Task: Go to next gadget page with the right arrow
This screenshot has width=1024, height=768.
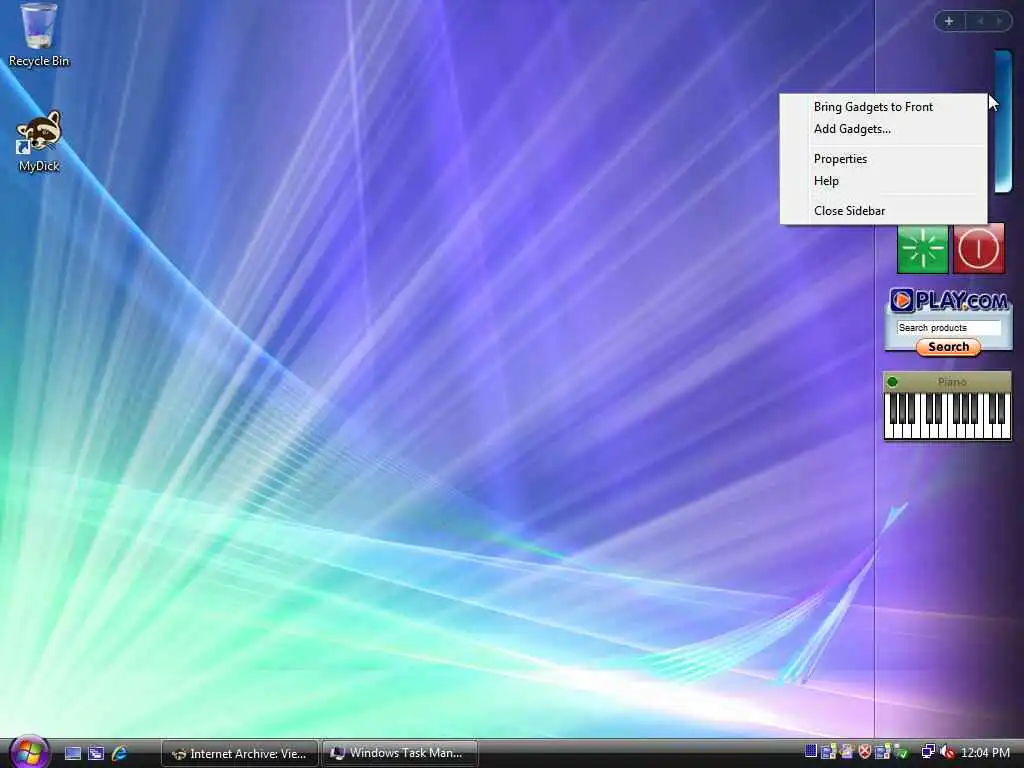Action: click(x=999, y=21)
